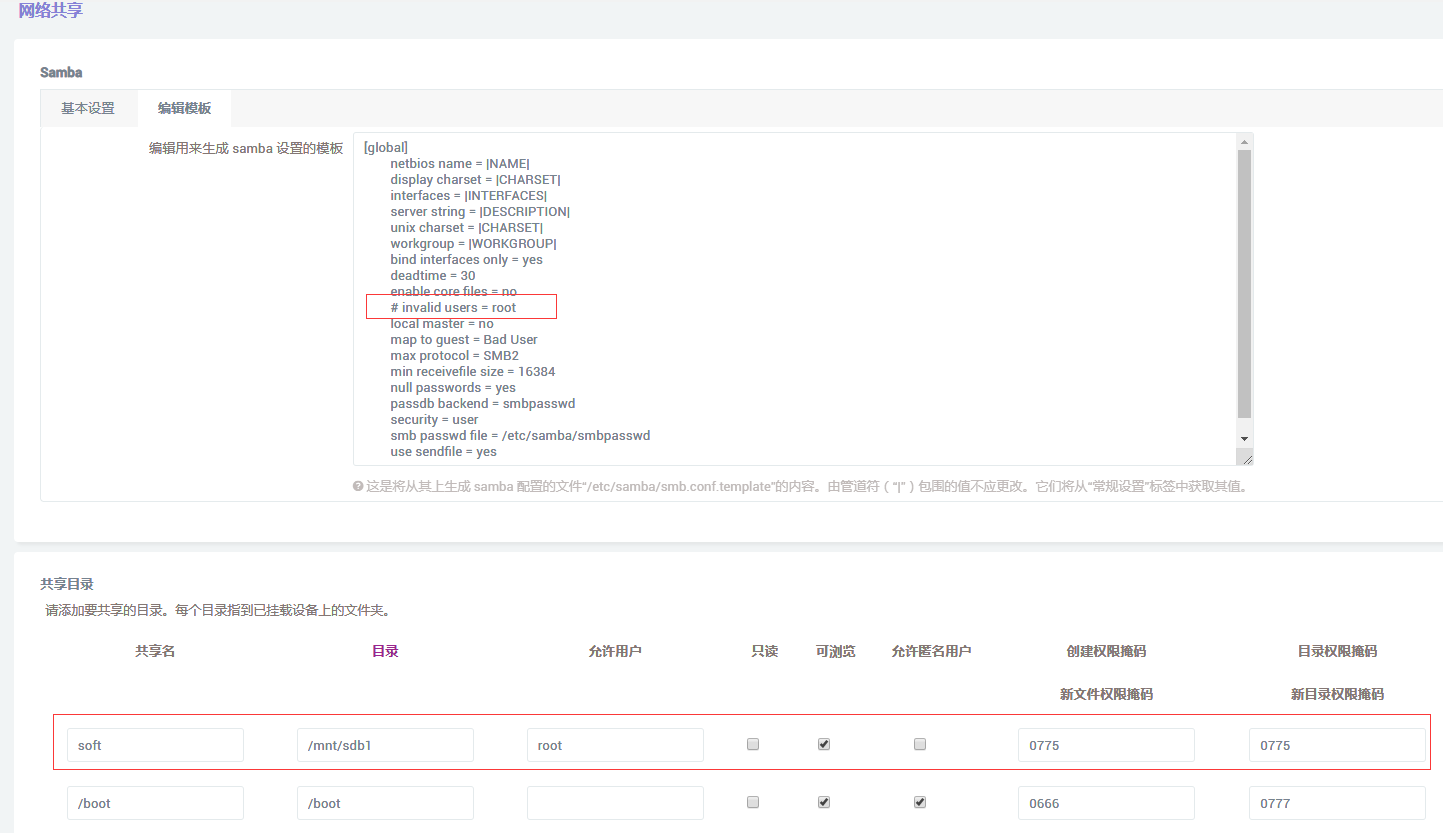The image size is (1443, 833).
Task: Switch to the 基本设置 tab
Action: coord(88,108)
